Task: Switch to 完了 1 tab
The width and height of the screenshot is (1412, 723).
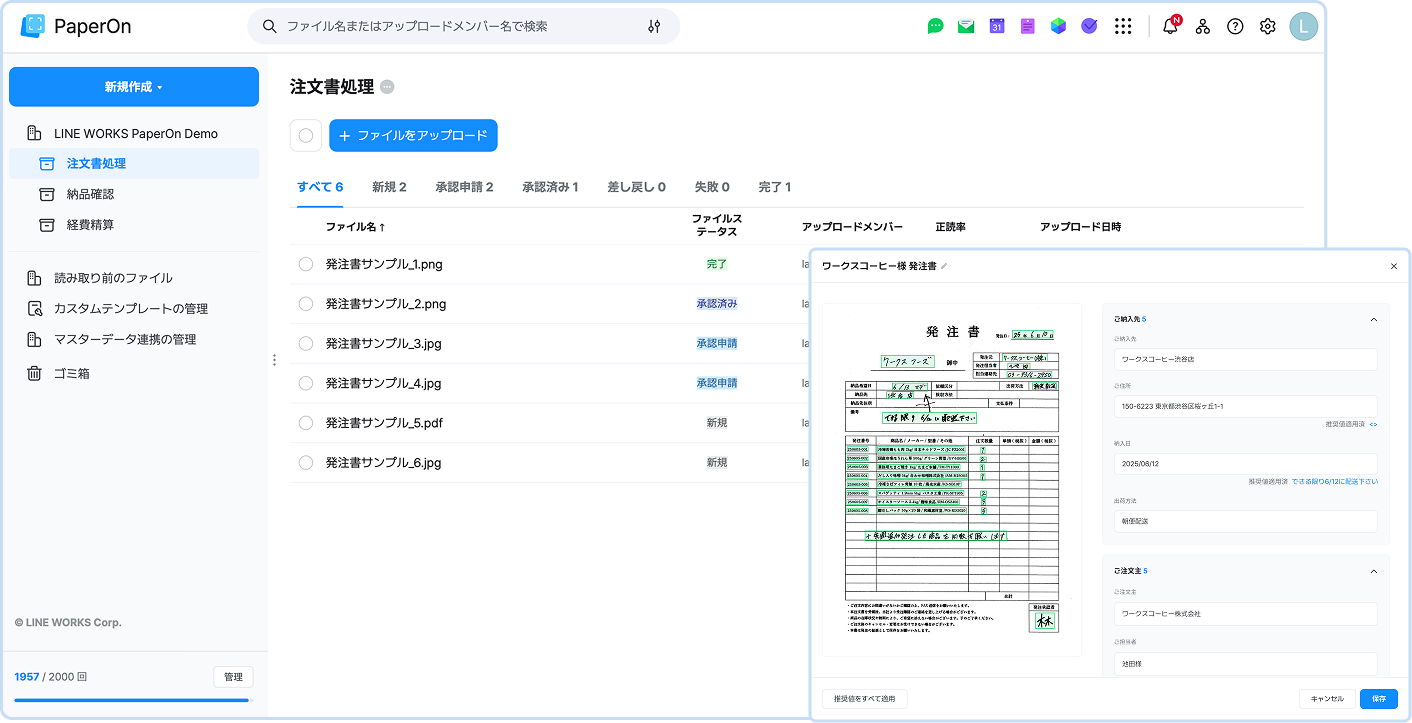Action: tap(775, 187)
